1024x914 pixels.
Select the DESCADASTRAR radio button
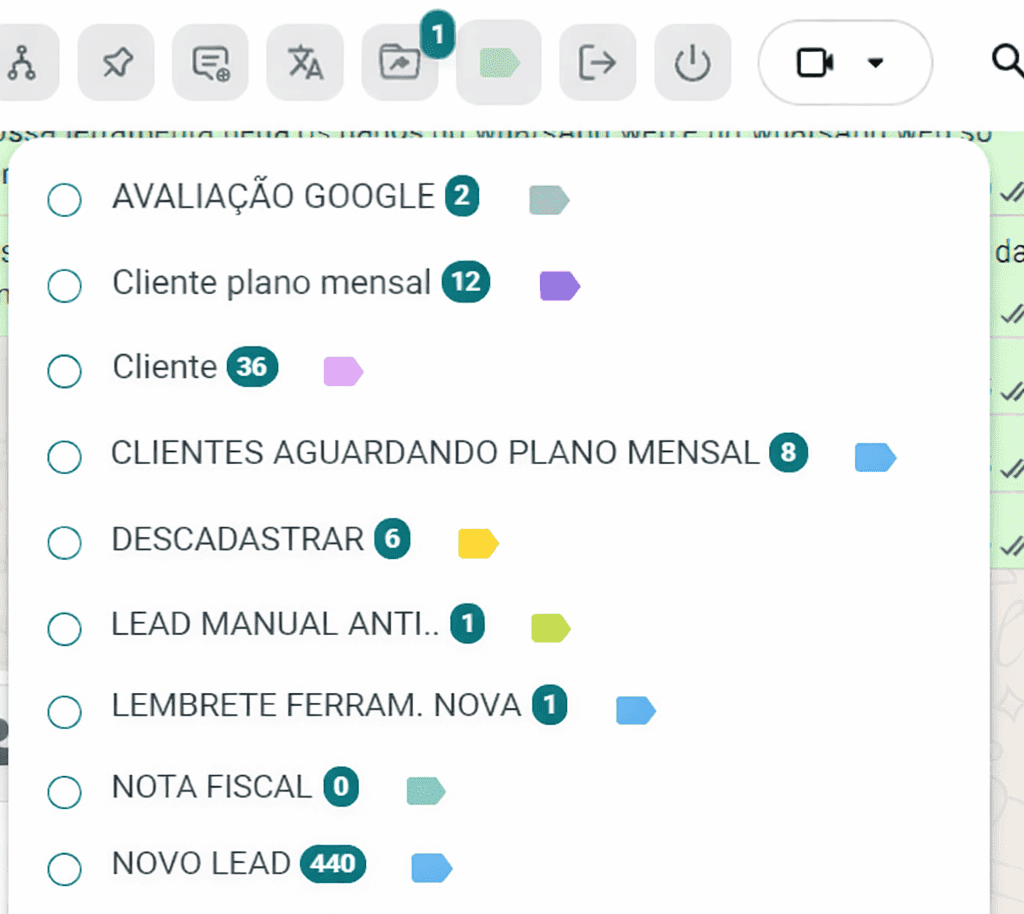65,543
